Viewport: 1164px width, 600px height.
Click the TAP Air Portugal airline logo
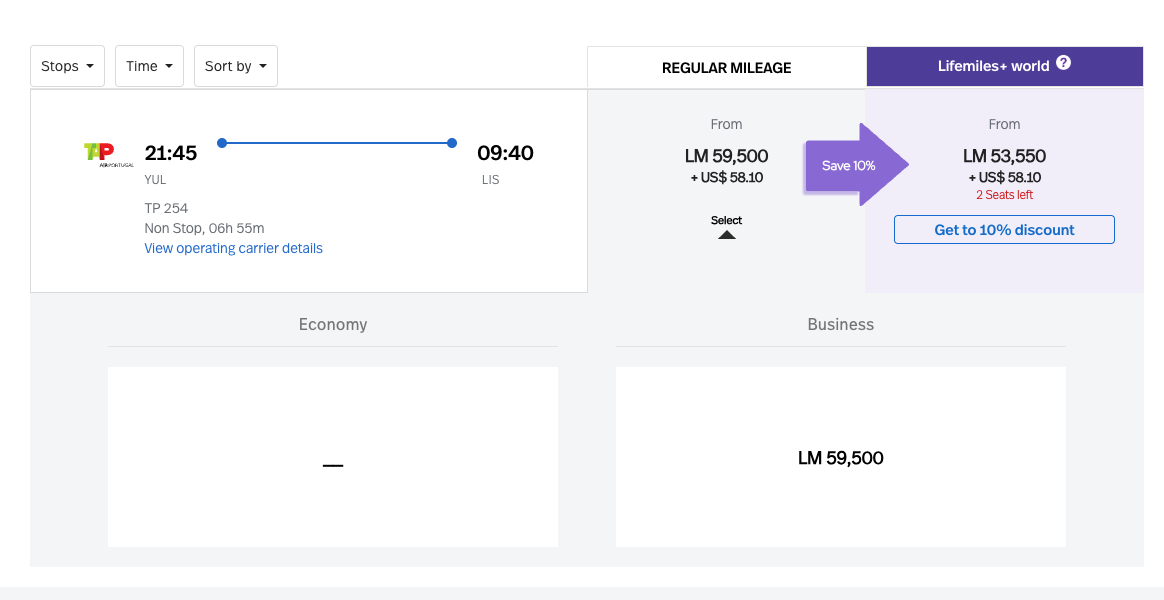pos(108,154)
